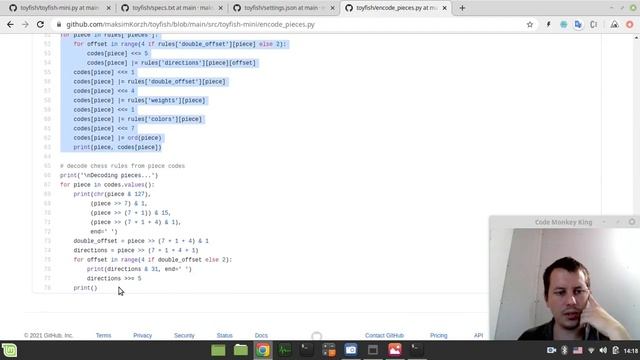Open the Docs footer link
This screenshot has width=640, height=360.
click(261, 336)
